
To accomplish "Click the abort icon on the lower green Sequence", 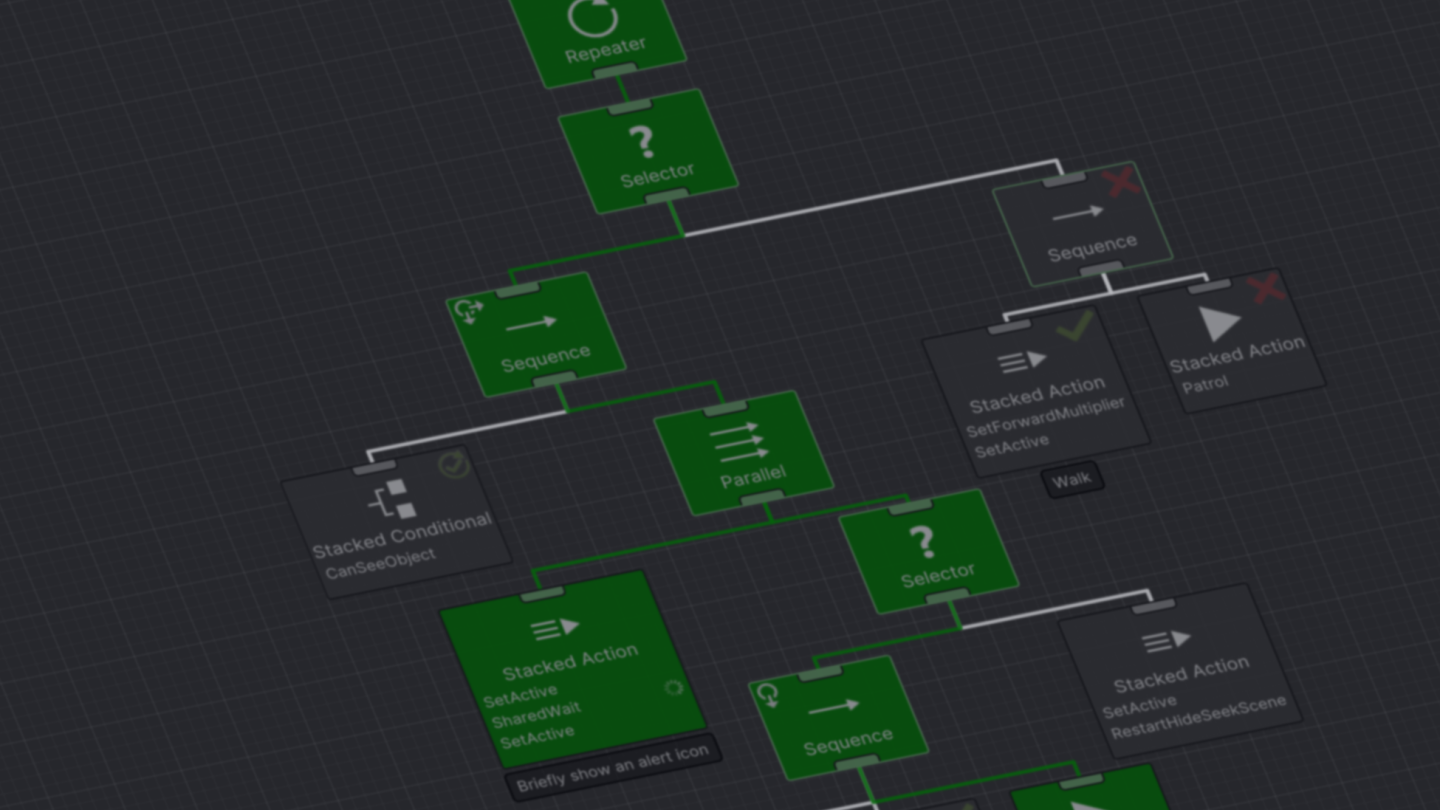I will pyautogui.click(x=768, y=694).
